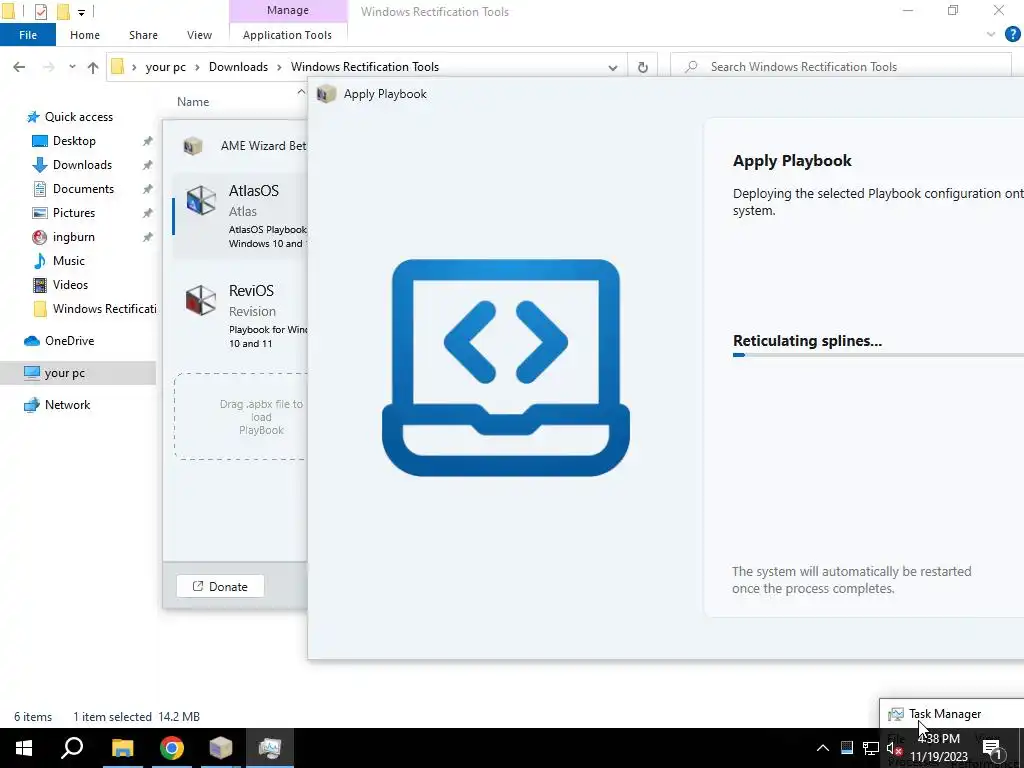
Task: Click the Reticulating splines progress bar
Action: (878, 355)
